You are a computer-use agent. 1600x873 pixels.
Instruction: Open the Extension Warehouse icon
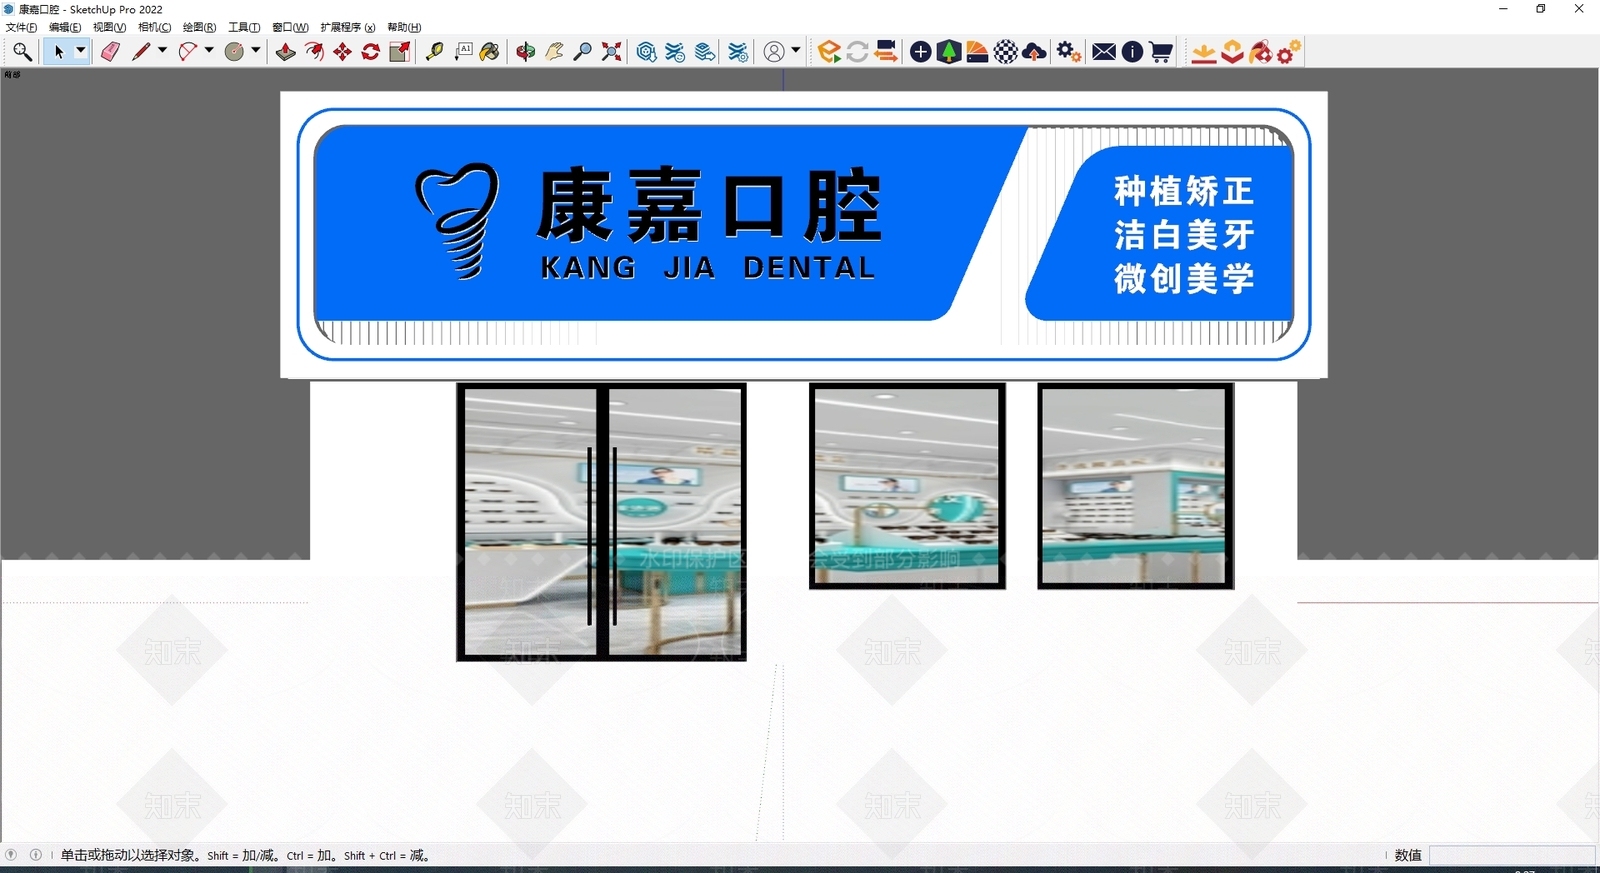[x=705, y=52]
